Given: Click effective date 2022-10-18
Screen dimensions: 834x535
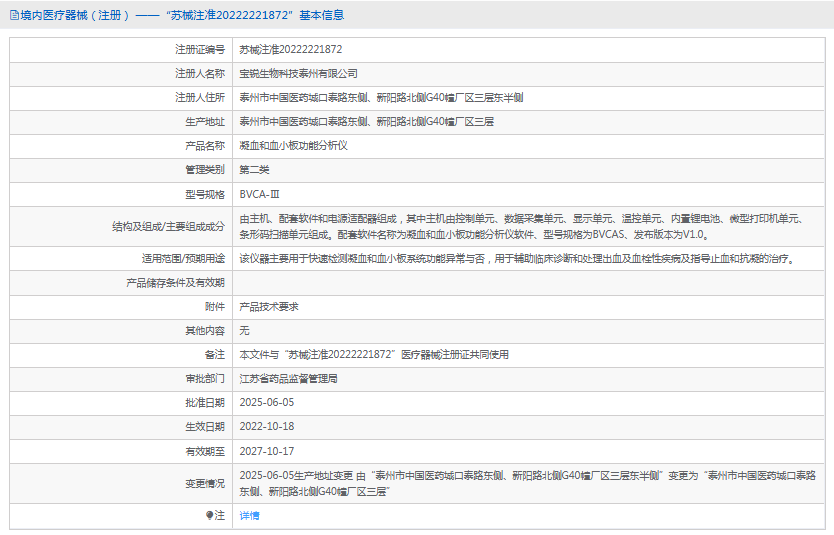Looking at the screenshot, I should 266,427.
